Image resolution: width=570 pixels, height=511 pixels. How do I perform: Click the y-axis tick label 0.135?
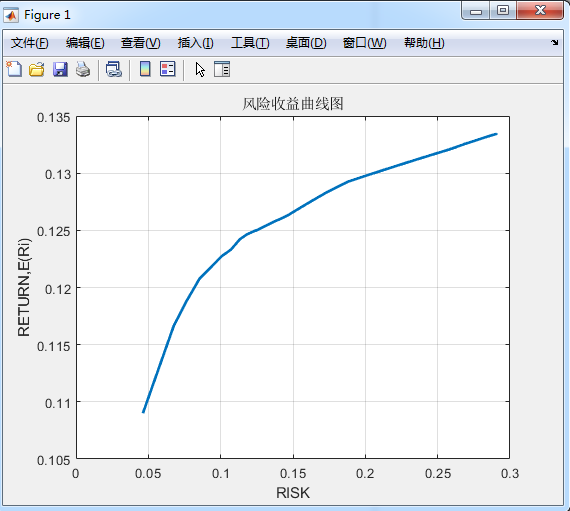point(53,118)
